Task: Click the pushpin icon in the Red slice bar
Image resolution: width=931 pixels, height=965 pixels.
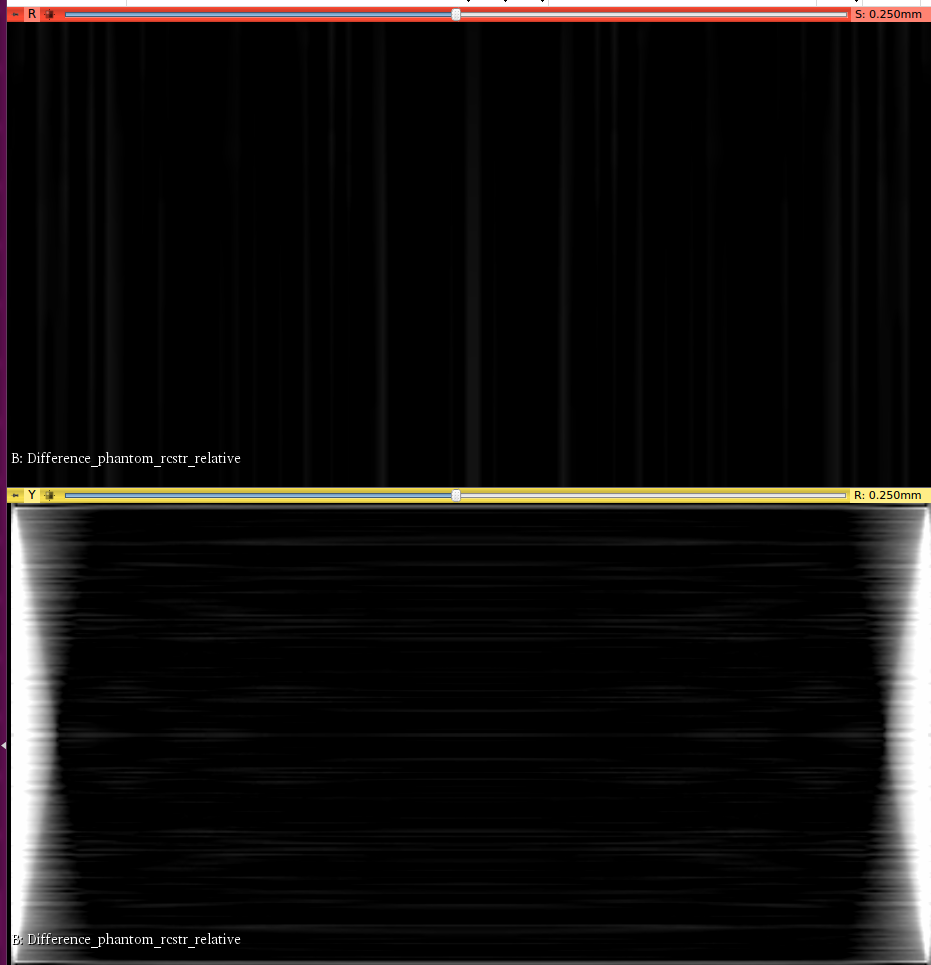Action: click(15, 14)
